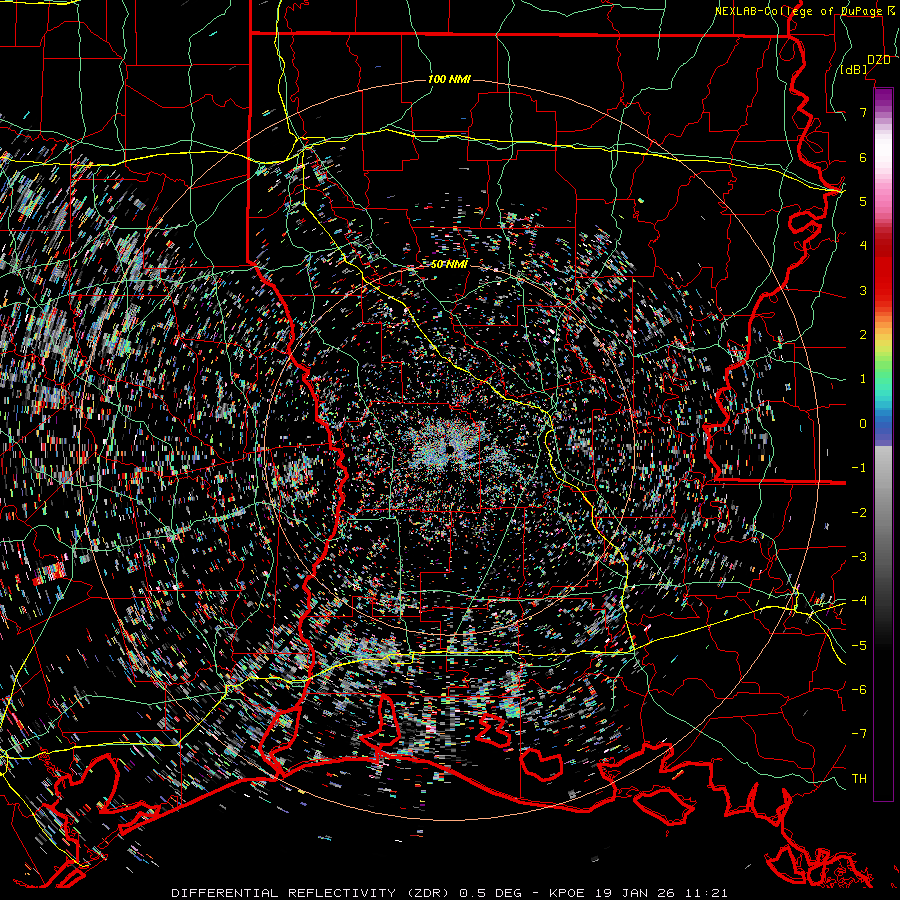Click the 0 dB value on color scale
The image size is (900, 900).
pyautogui.click(x=863, y=424)
